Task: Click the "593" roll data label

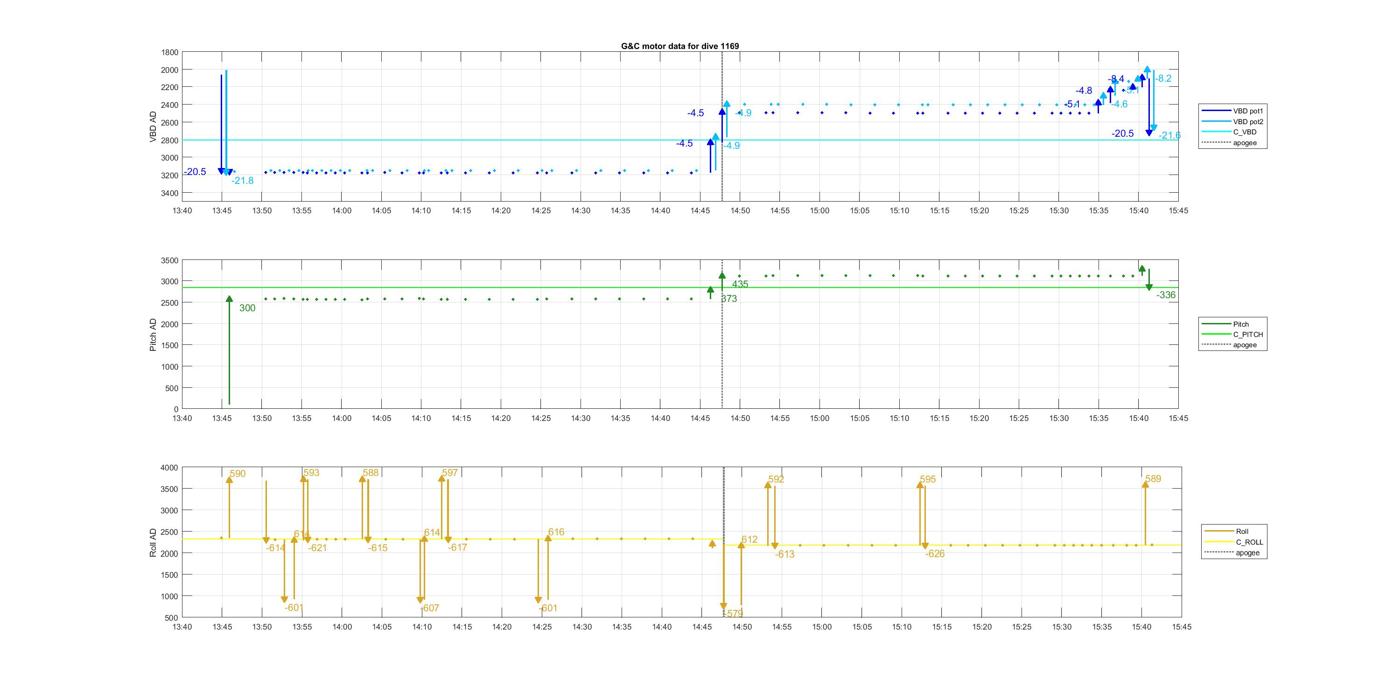Action: tap(311, 473)
